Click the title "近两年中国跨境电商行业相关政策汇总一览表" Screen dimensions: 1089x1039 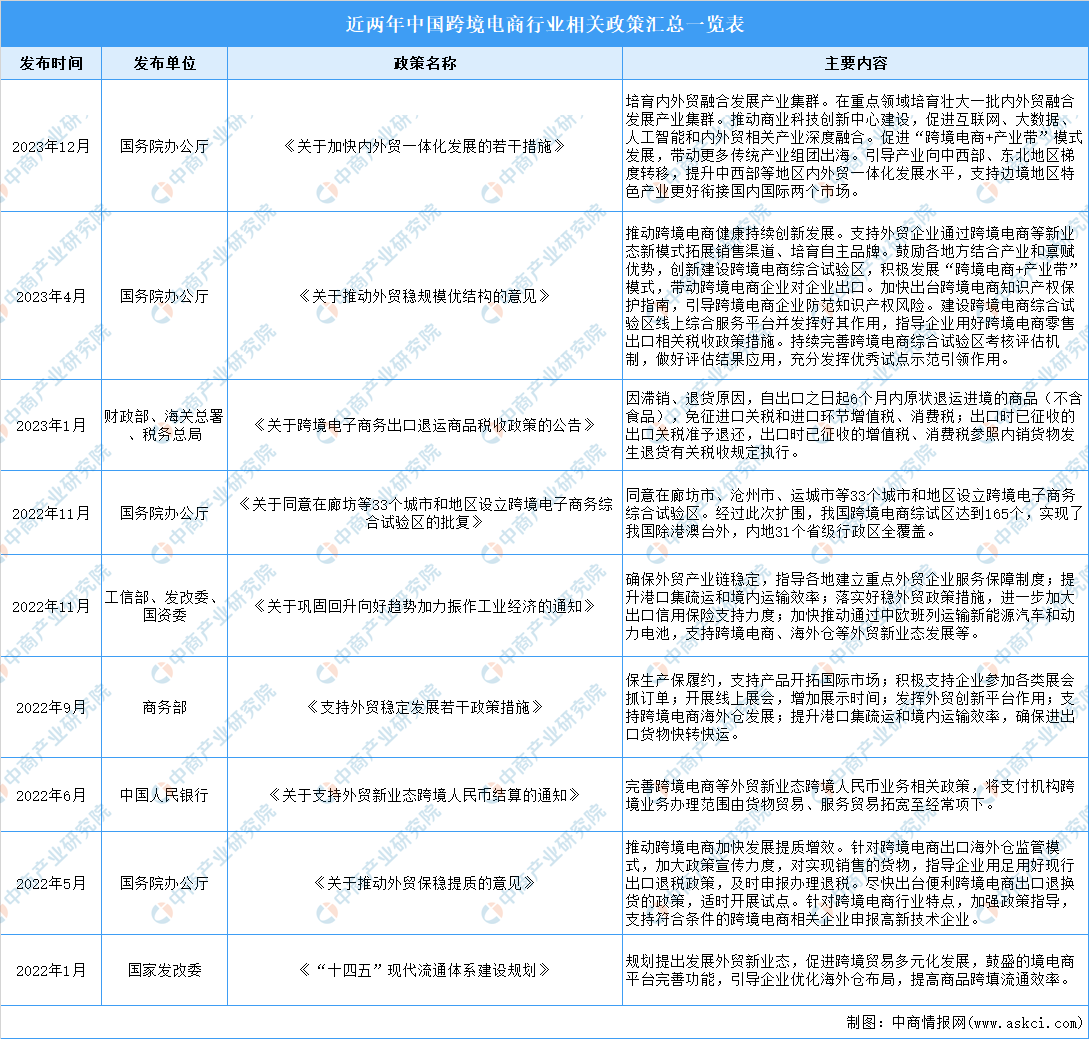click(544, 24)
